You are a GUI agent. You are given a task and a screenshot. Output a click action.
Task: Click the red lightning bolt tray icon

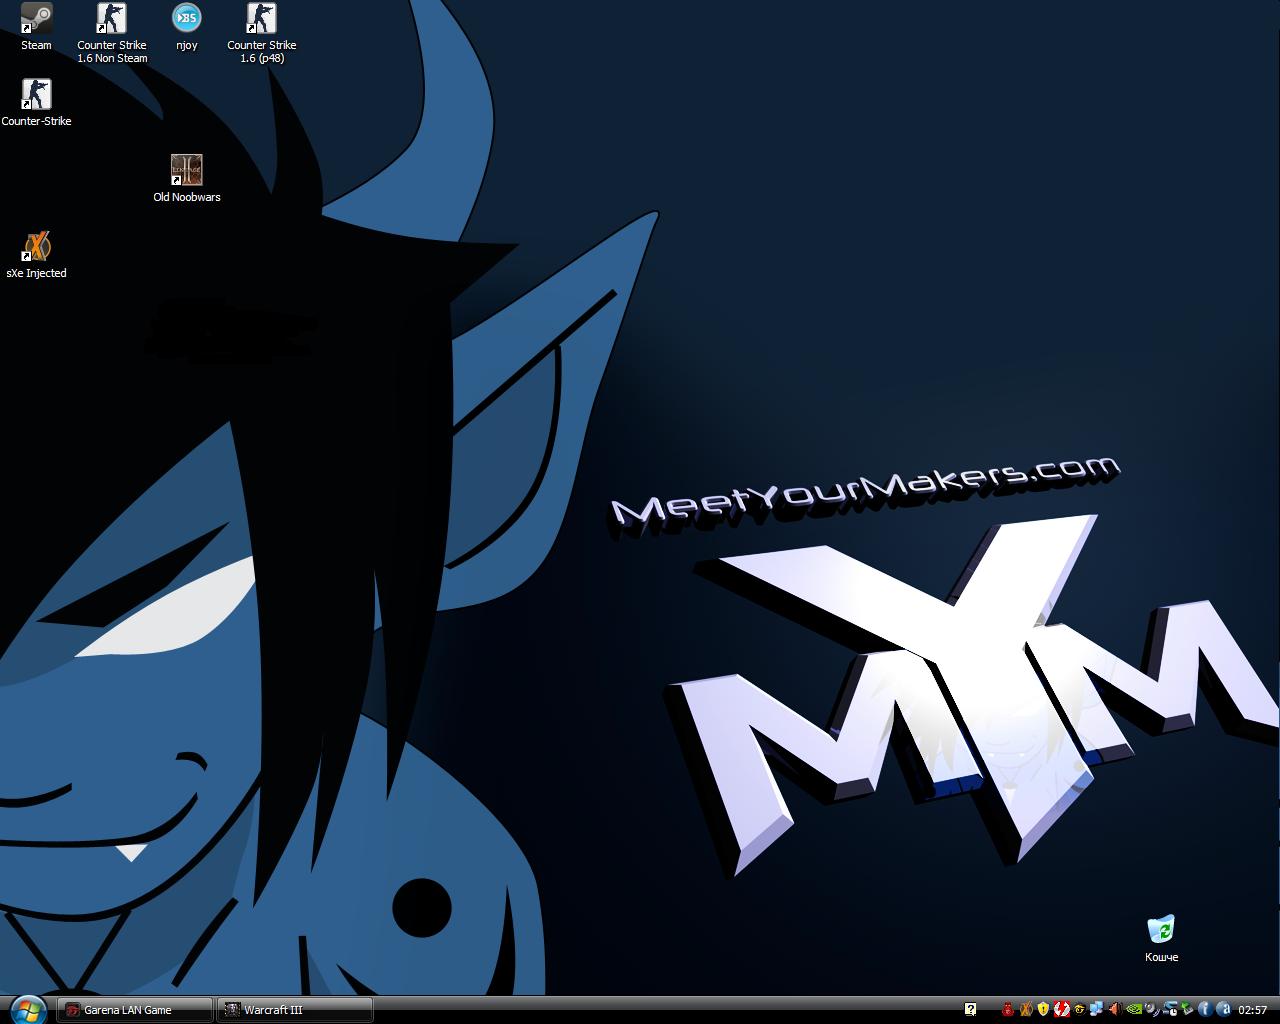pyautogui.click(x=1062, y=1009)
